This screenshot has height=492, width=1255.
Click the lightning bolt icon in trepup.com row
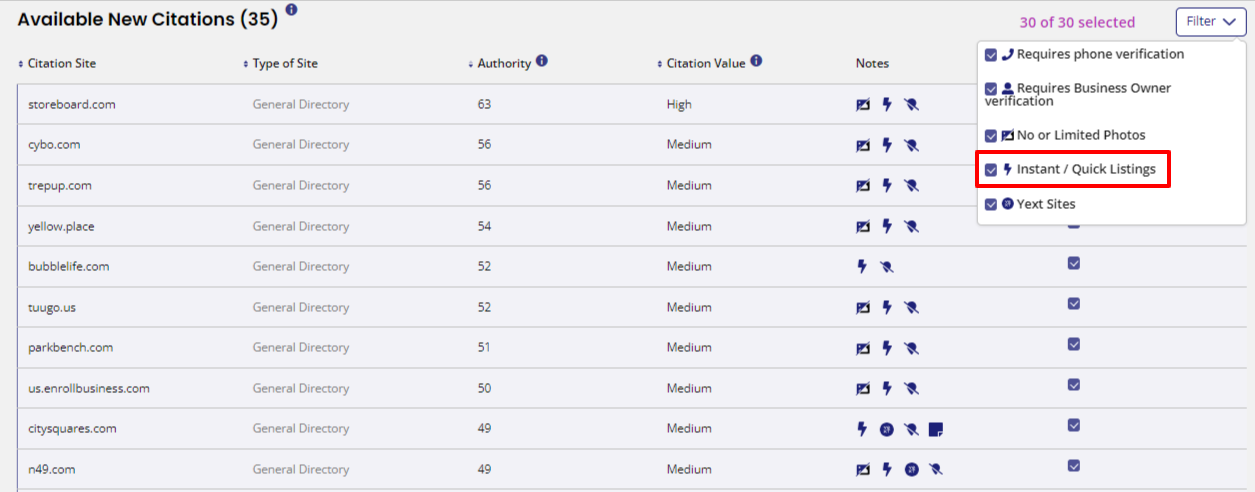point(887,185)
